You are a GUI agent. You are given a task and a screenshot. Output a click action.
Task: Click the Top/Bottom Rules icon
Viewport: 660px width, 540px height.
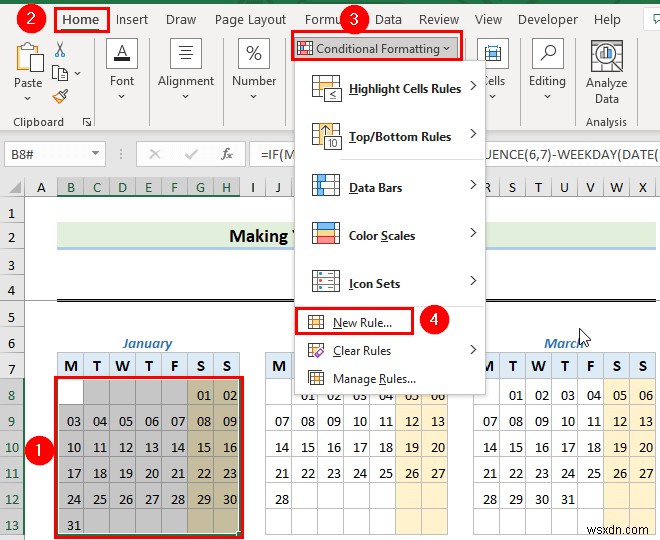(x=326, y=136)
